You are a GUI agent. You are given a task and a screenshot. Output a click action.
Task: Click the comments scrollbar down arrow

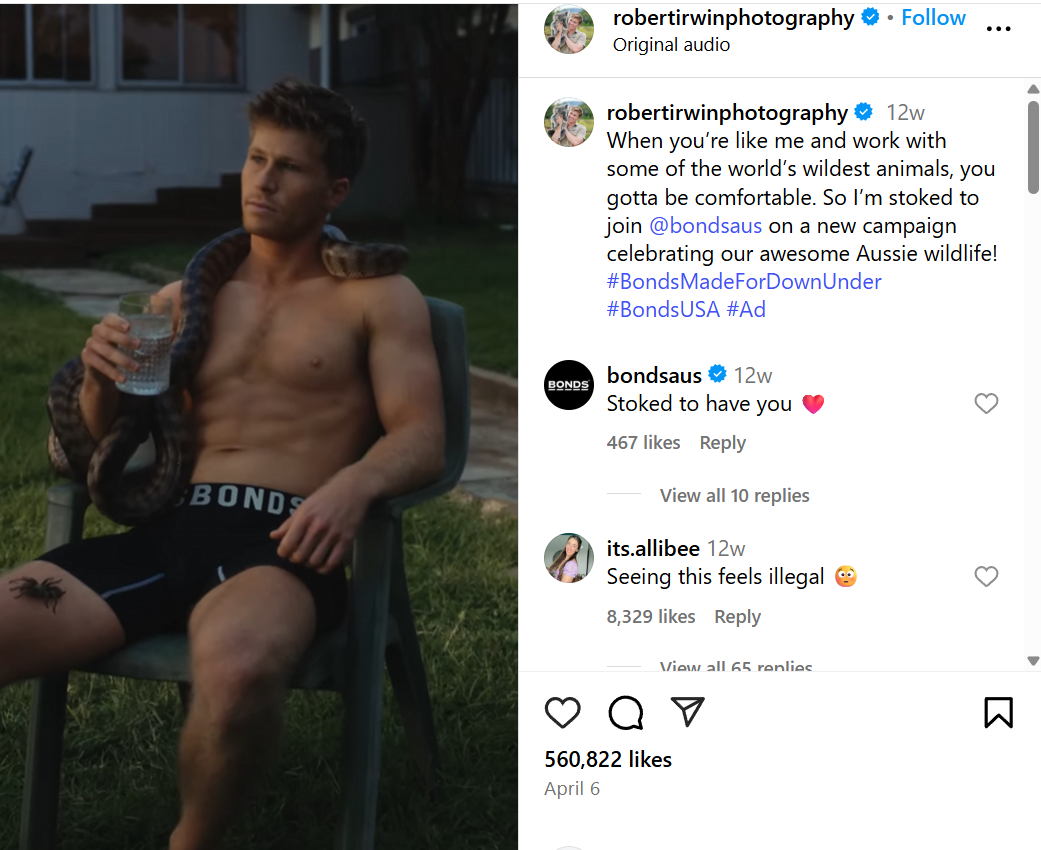1032,661
